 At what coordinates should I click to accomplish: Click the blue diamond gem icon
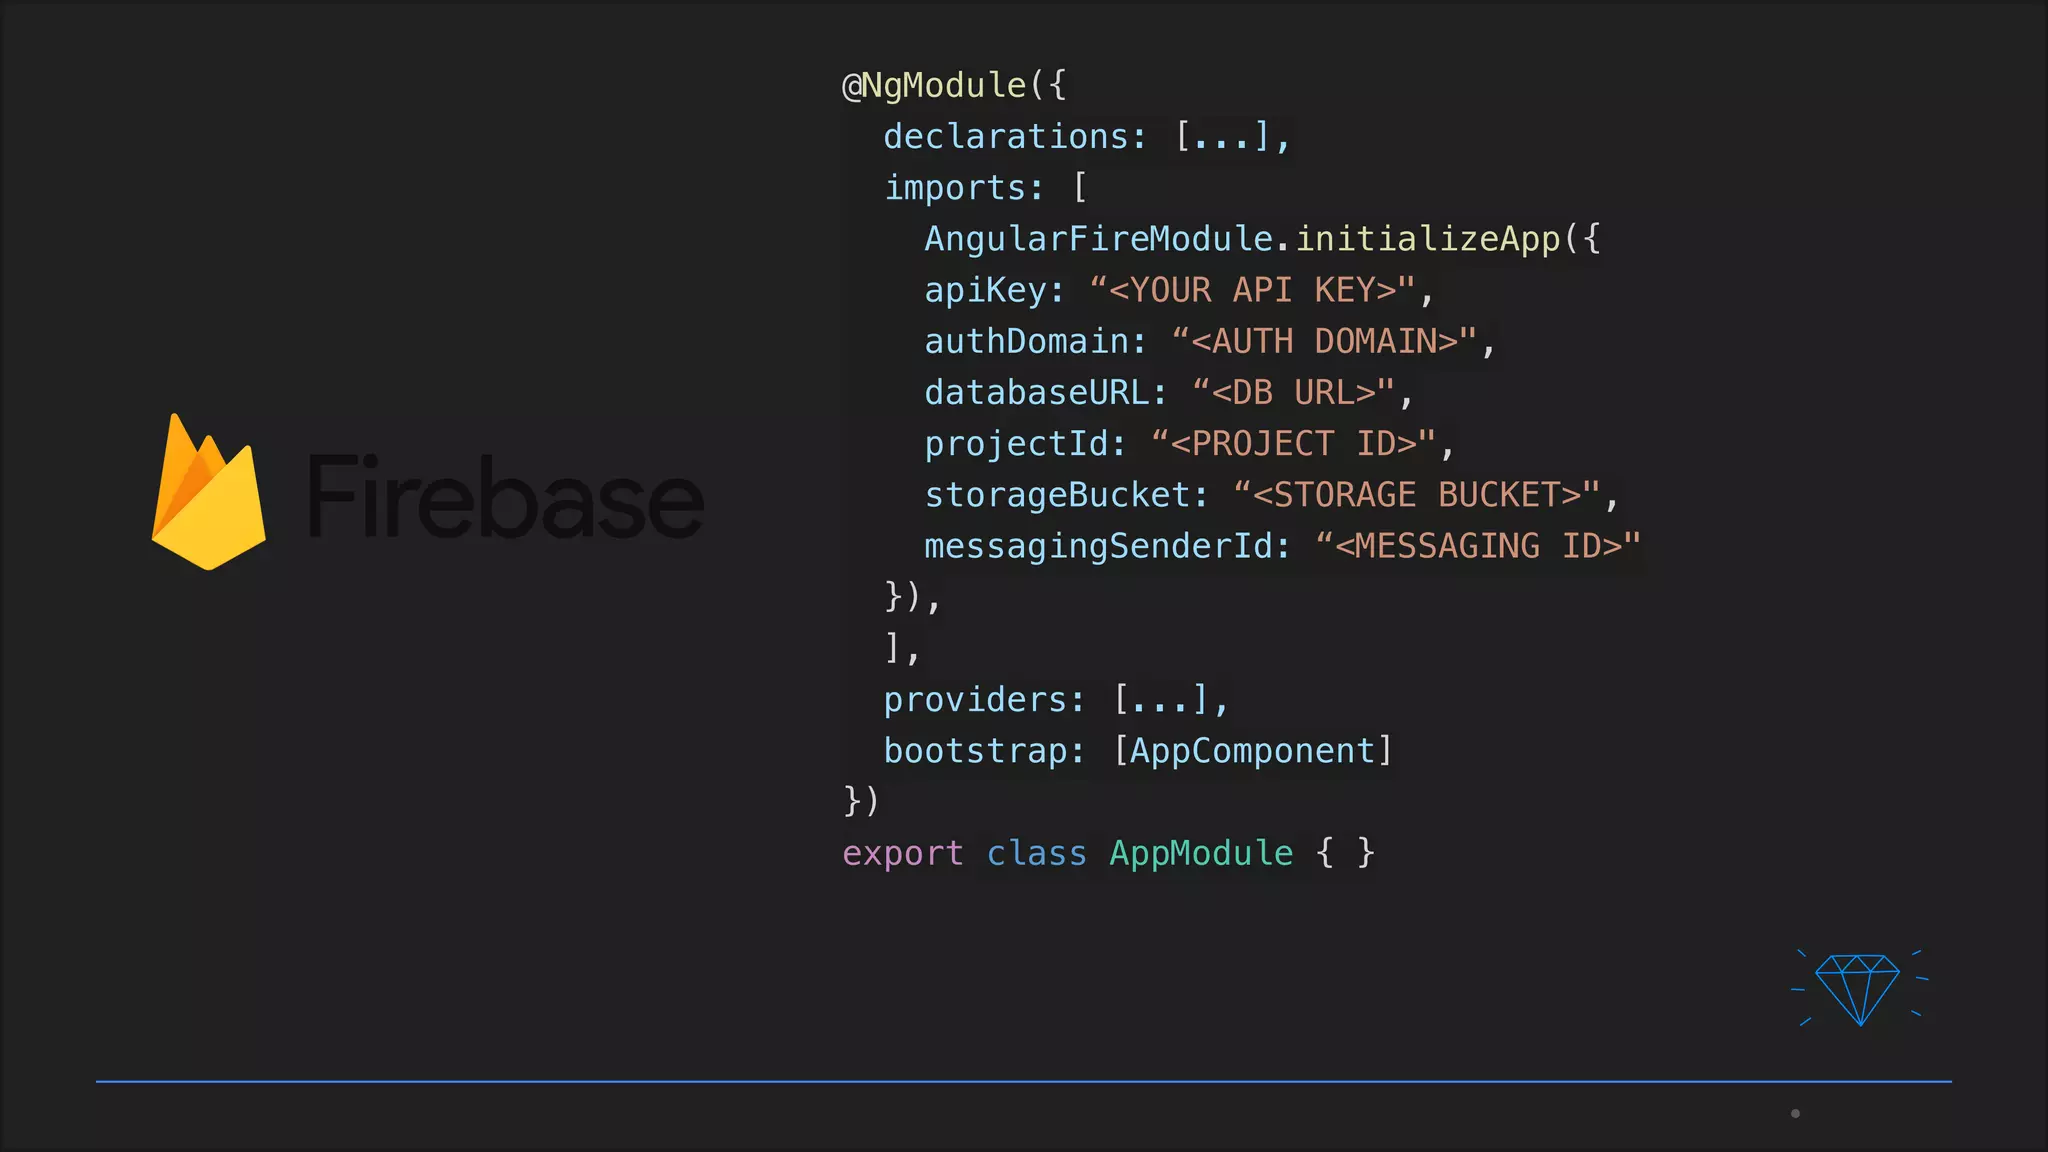(1858, 988)
